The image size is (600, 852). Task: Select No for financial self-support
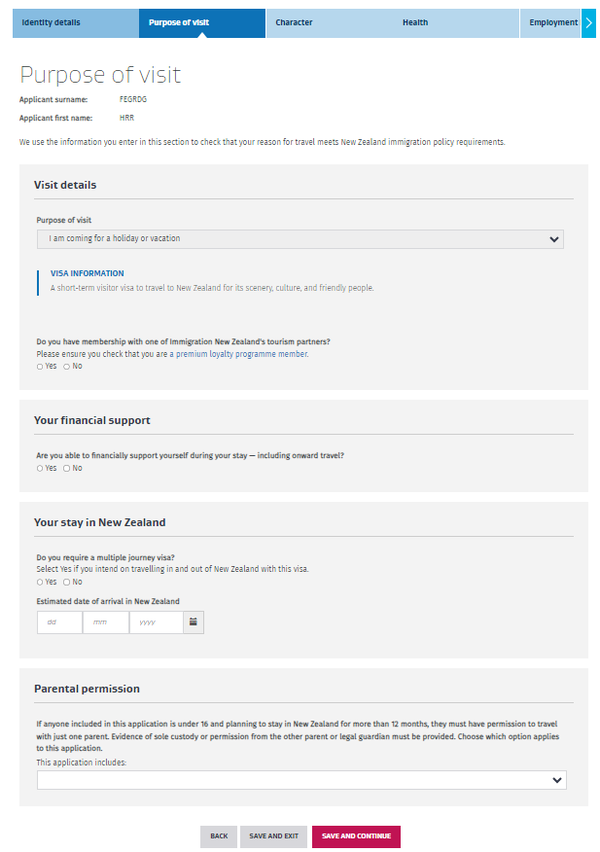click(67, 468)
